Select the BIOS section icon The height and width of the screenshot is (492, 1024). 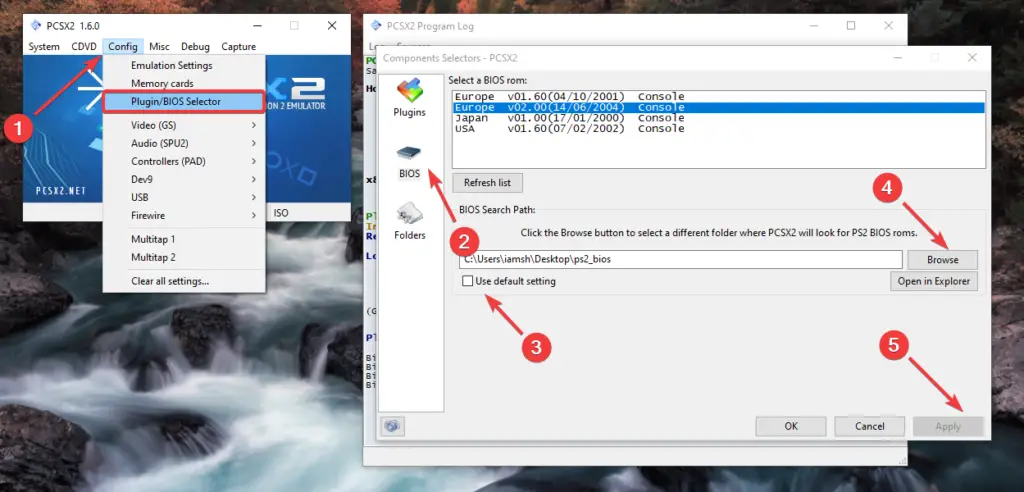point(409,154)
